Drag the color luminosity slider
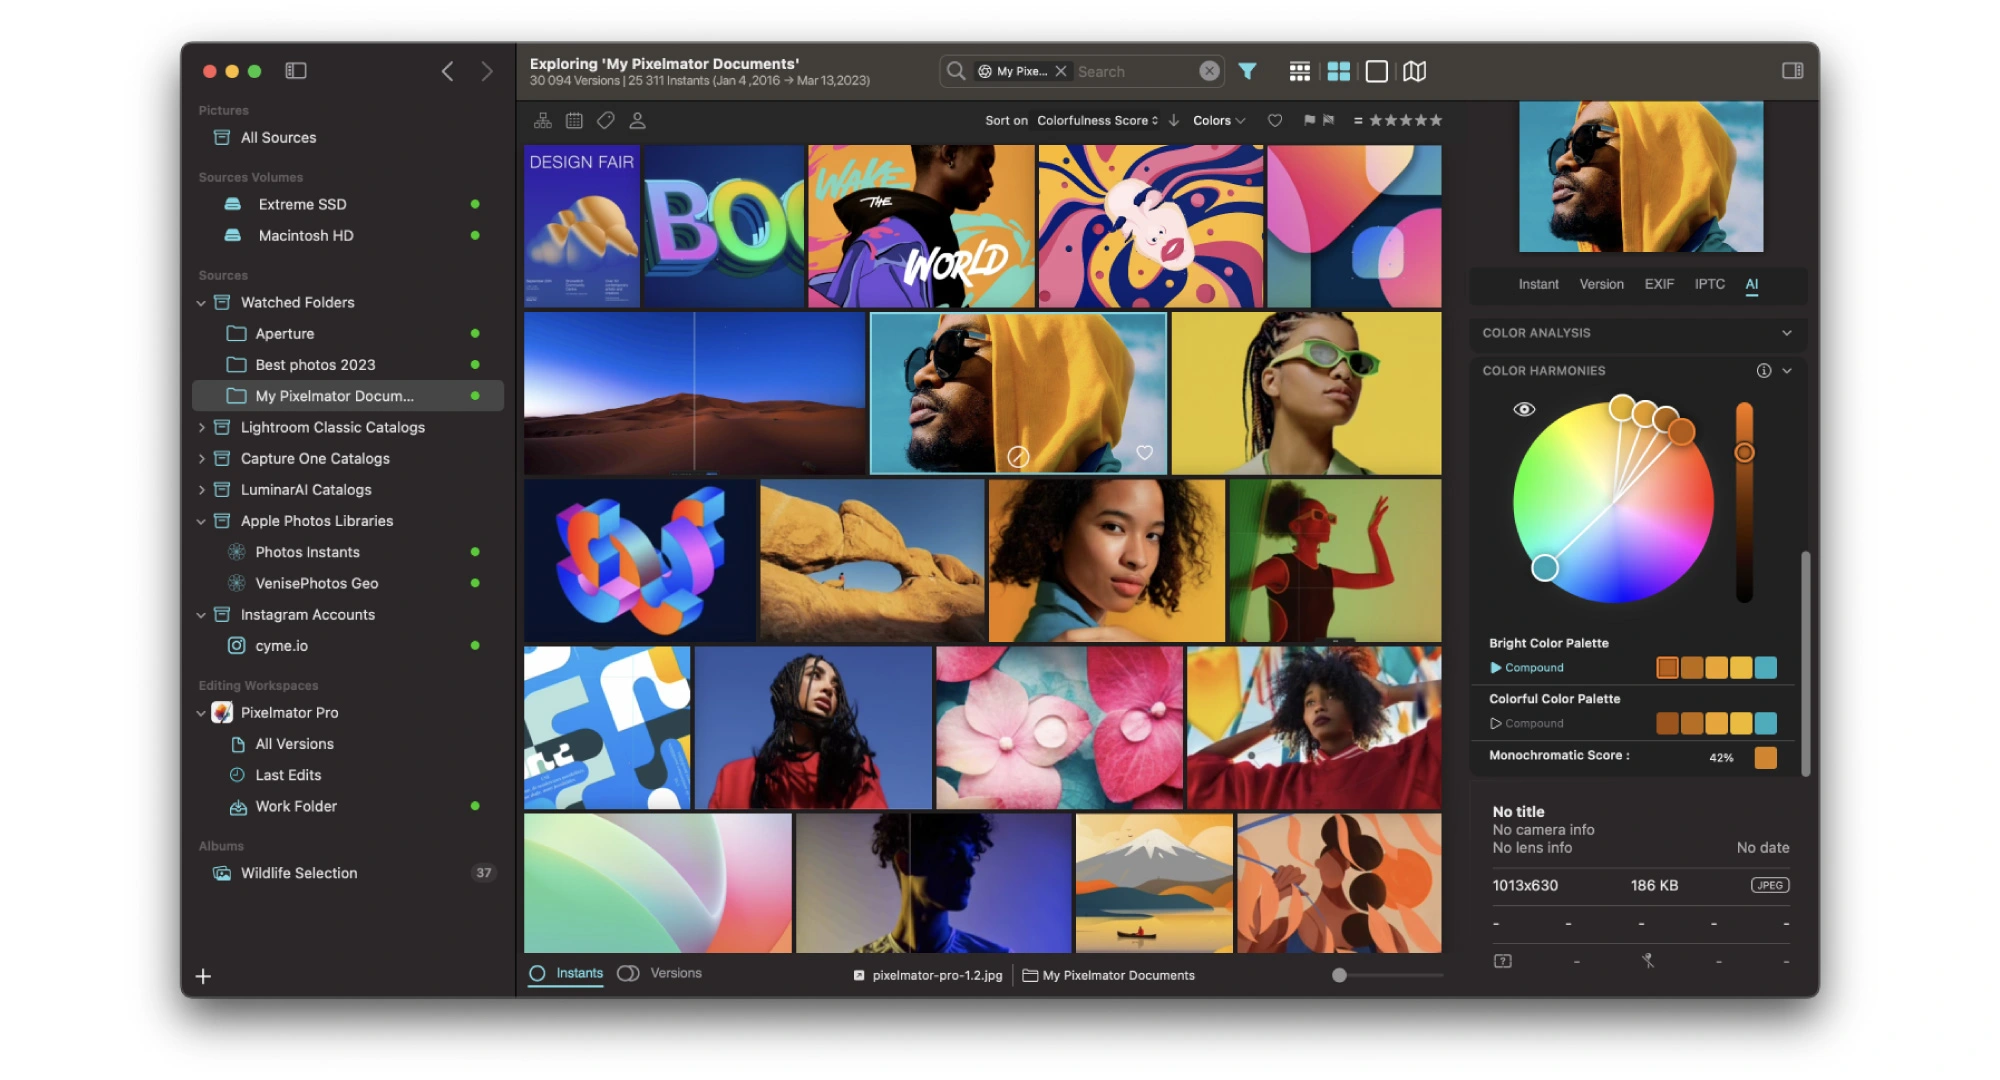 tap(1750, 450)
